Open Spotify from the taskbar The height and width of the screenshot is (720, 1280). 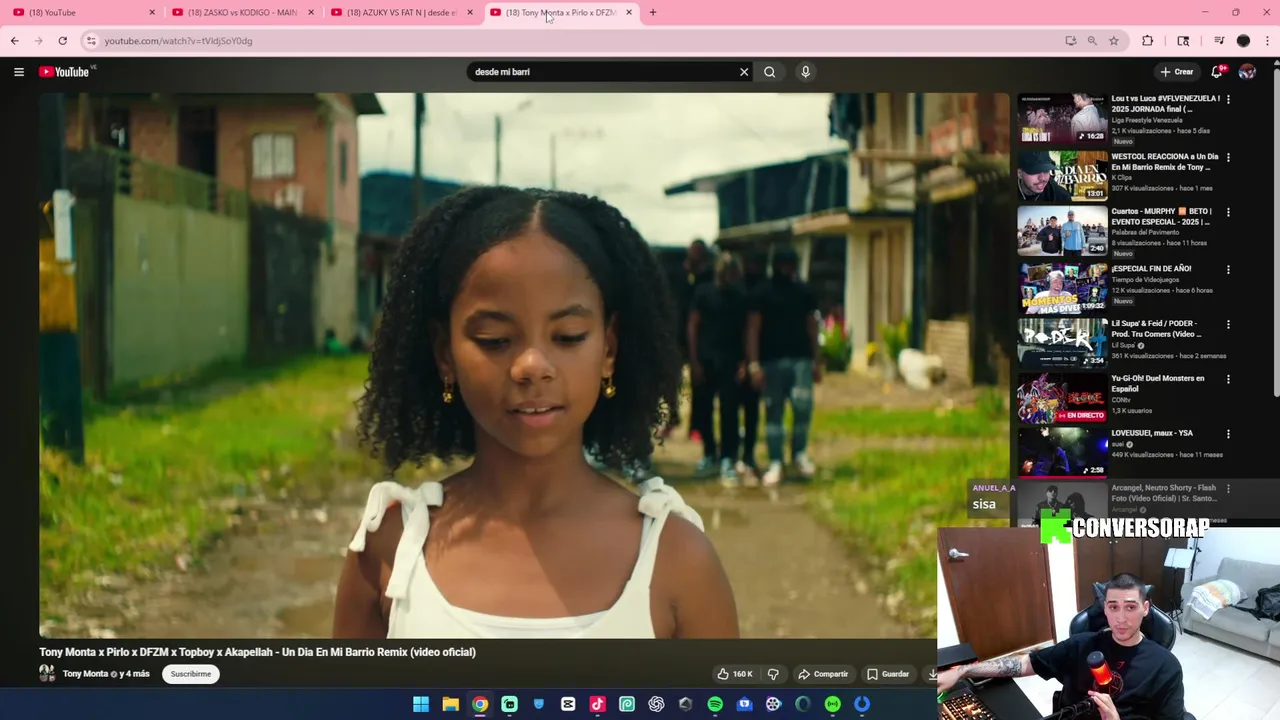(x=715, y=704)
